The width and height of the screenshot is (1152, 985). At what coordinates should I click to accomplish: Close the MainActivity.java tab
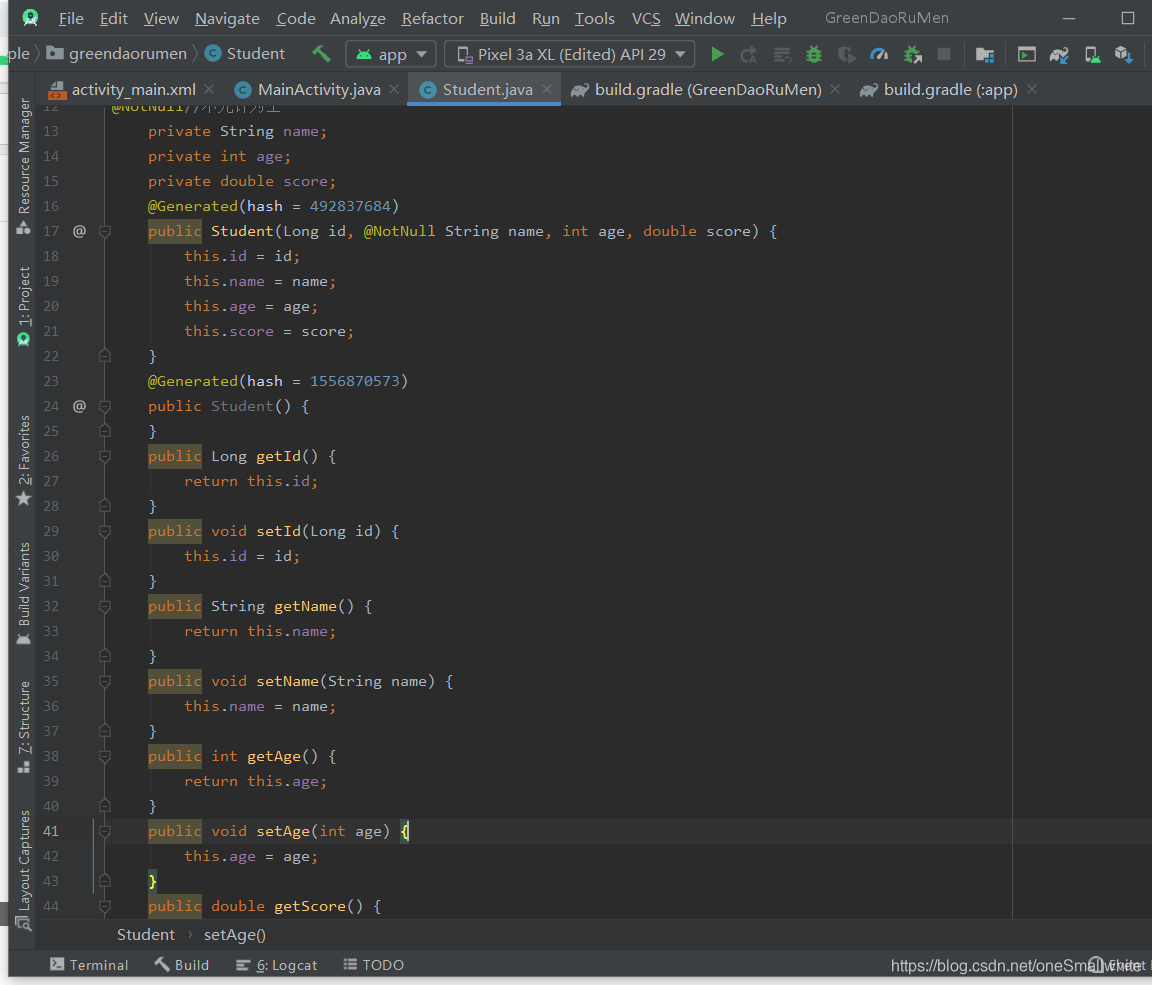pos(394,89)
